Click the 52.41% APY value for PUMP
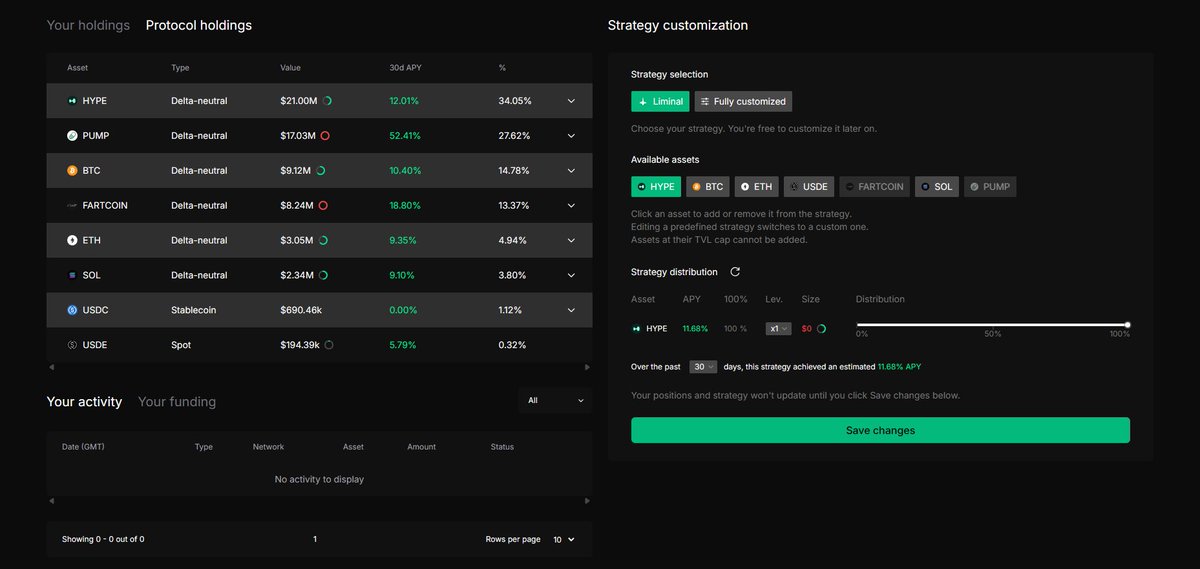1200x569 pixels. point(404,136)
